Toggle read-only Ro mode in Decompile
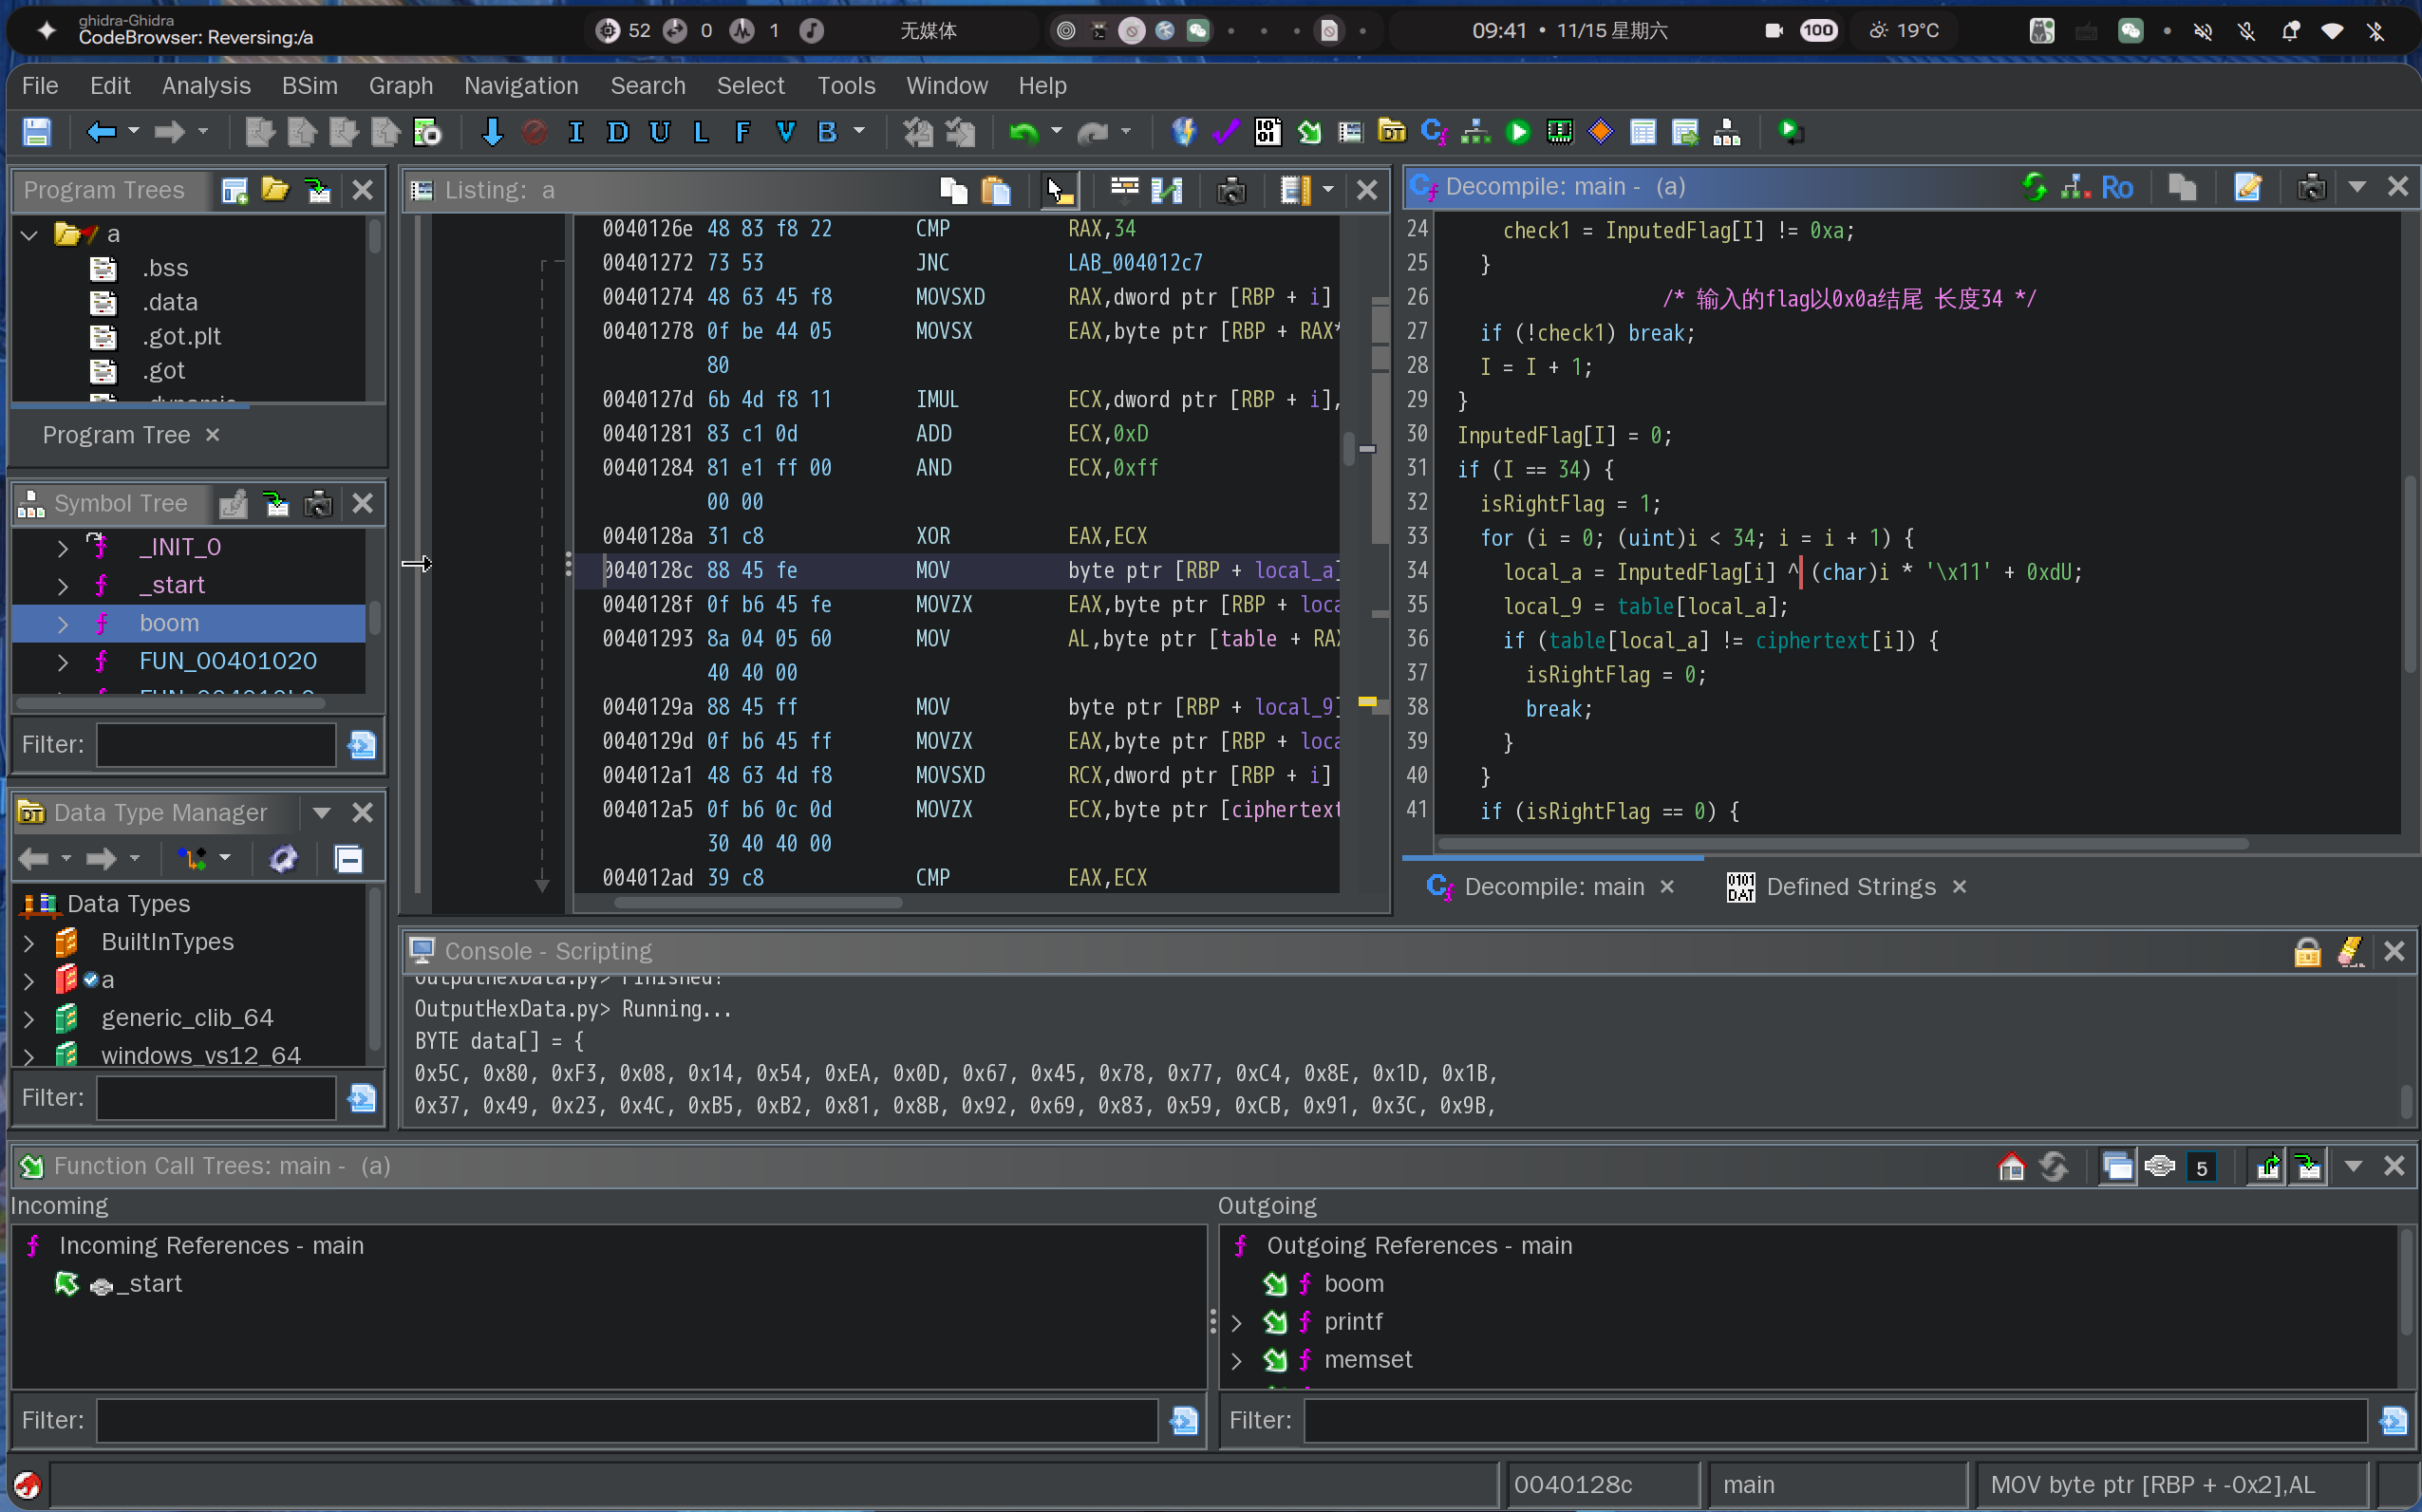This screenshot has height=1512, width=2422. [2117, 187]
